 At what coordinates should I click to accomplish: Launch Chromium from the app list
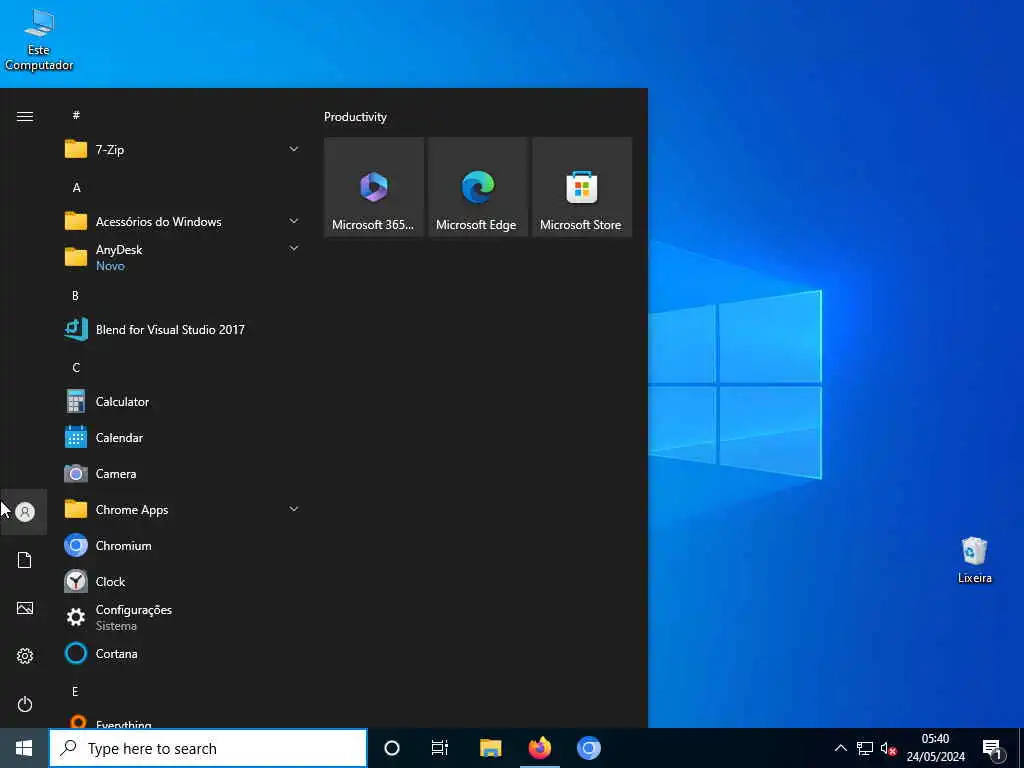coord(183,545)
